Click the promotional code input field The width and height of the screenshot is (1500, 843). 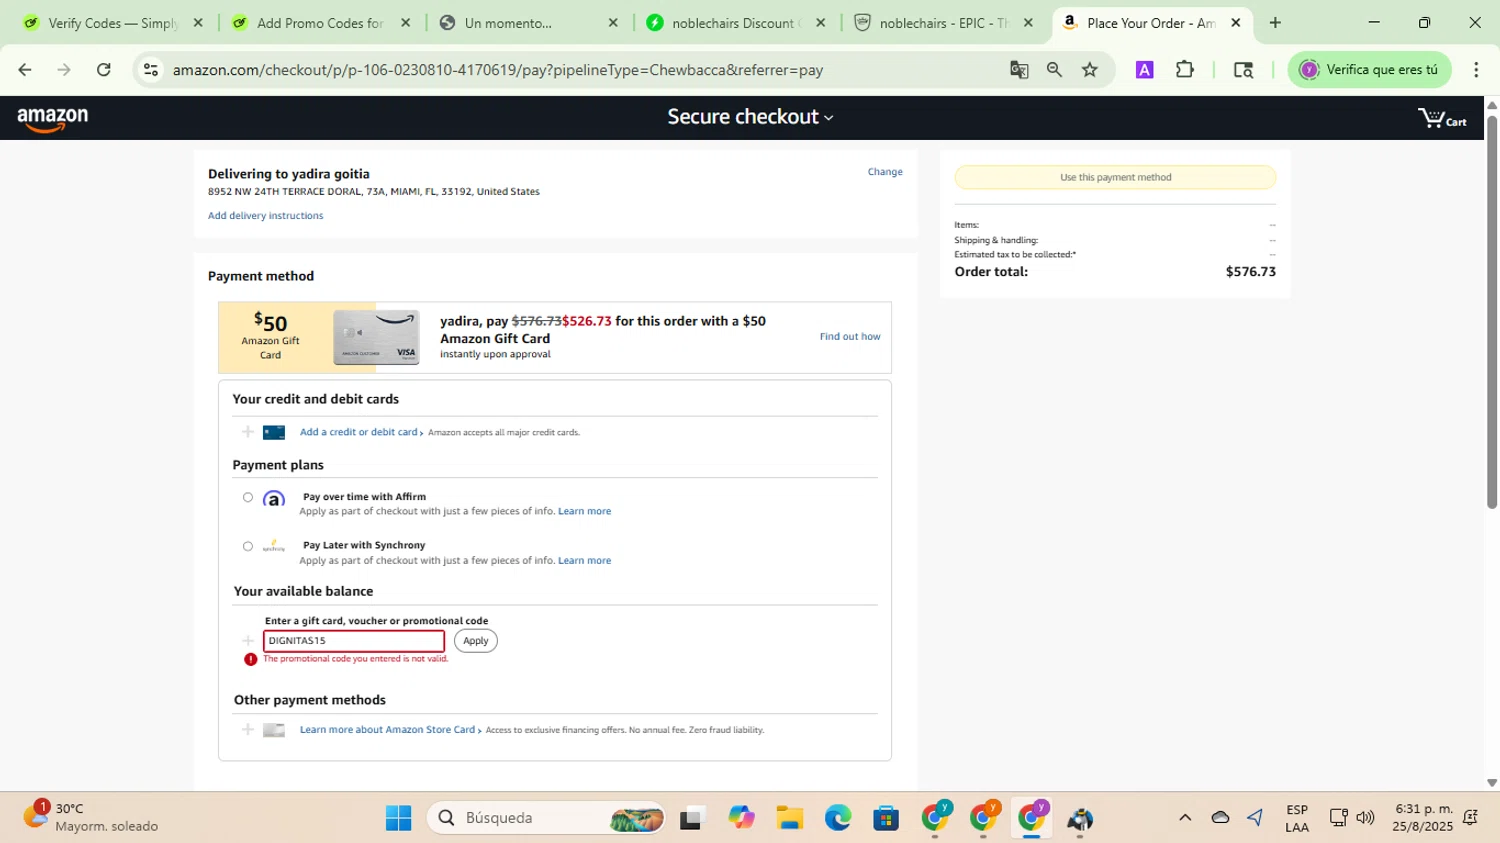point(354,641)
